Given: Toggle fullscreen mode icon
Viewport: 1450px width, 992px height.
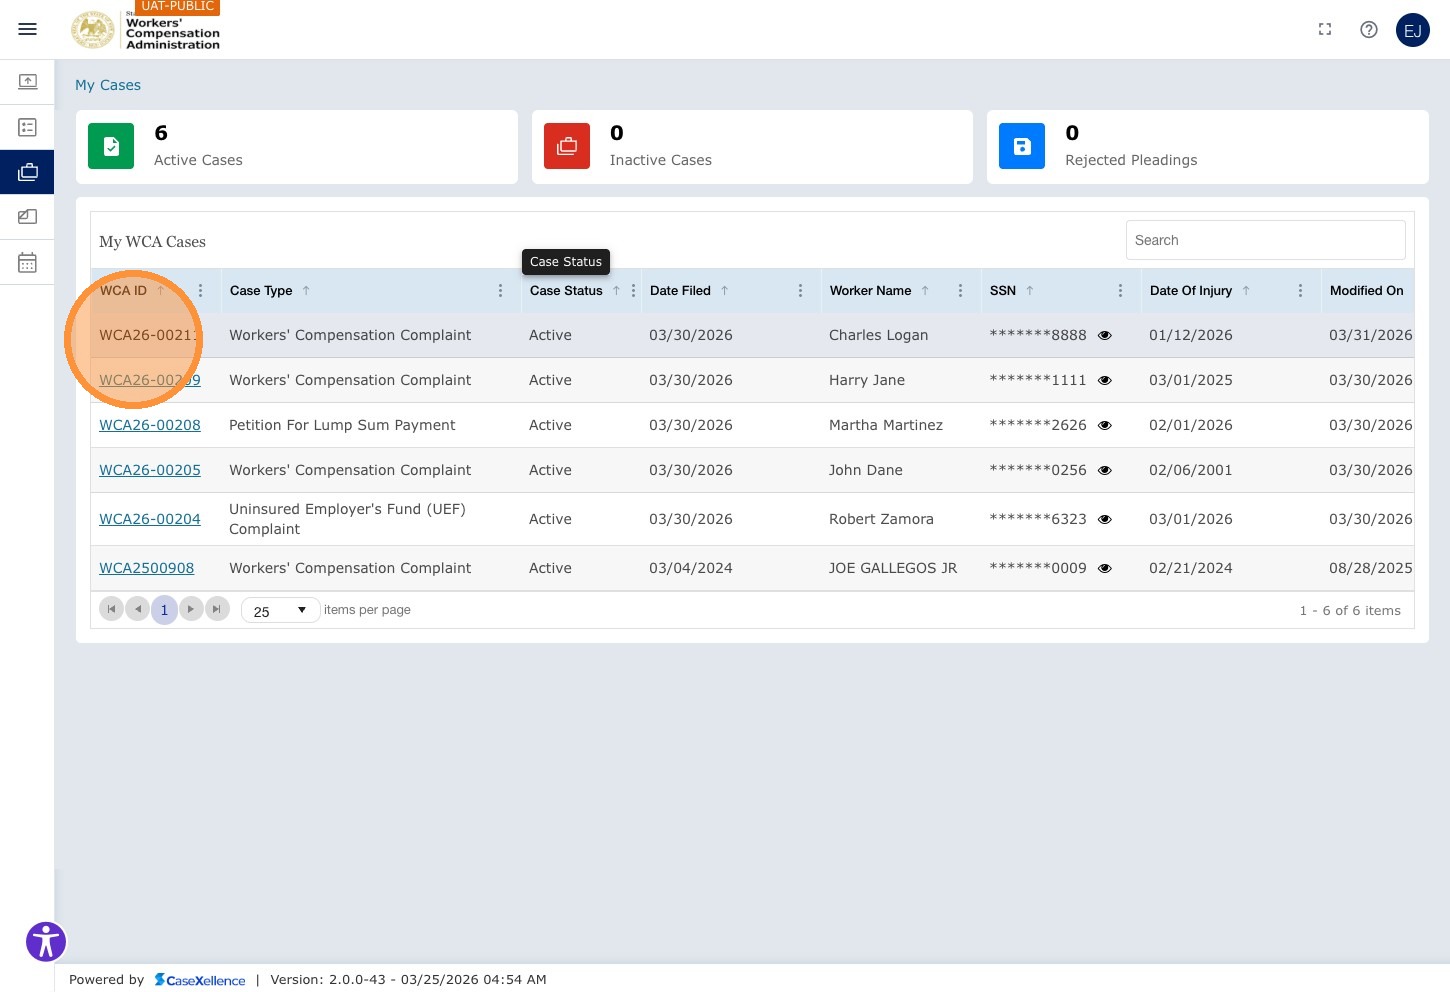Looking at the screenshot, I should click(1325, 30).
